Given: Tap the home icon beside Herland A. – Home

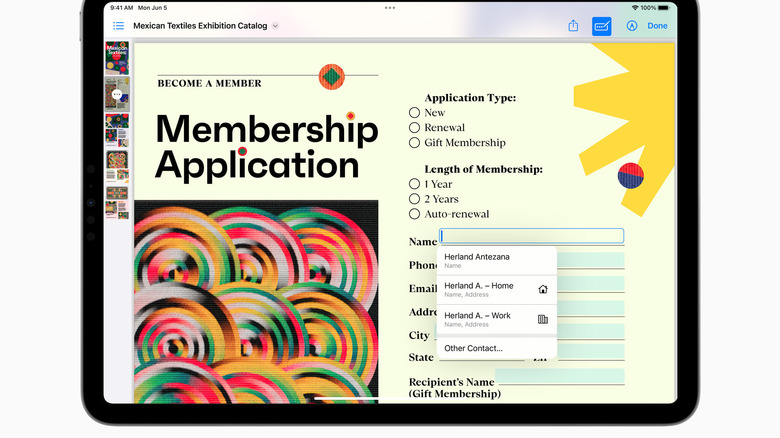Looking at the screenshot, I should 543,290.
